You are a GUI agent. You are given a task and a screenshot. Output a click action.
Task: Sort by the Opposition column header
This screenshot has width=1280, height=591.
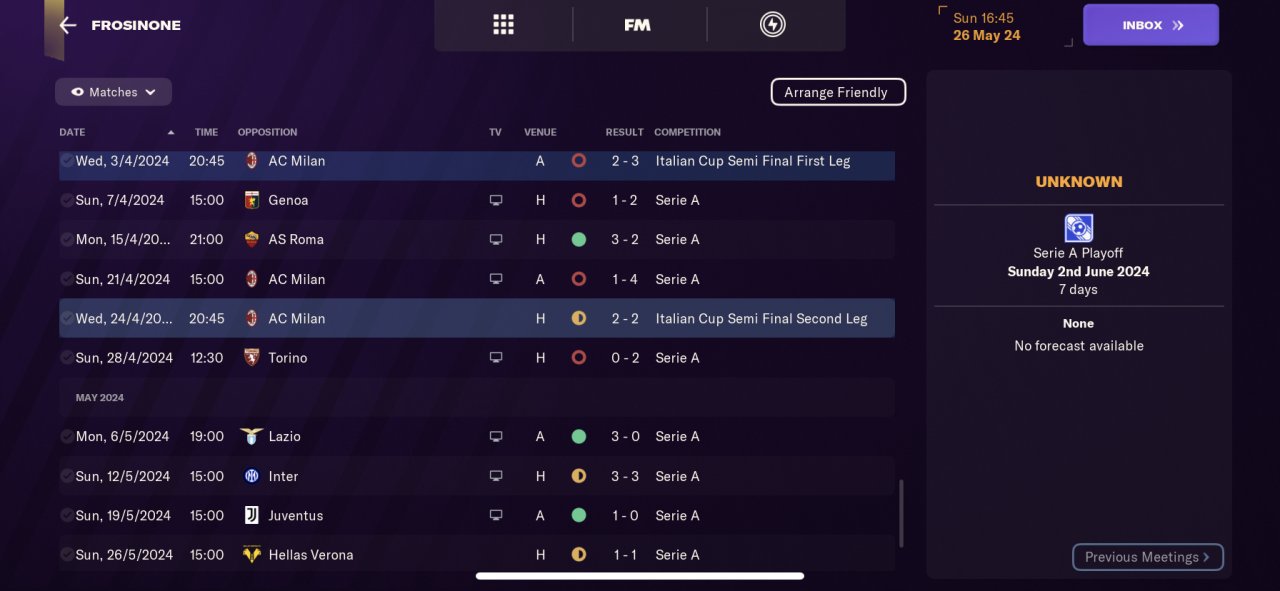[267, 132]
